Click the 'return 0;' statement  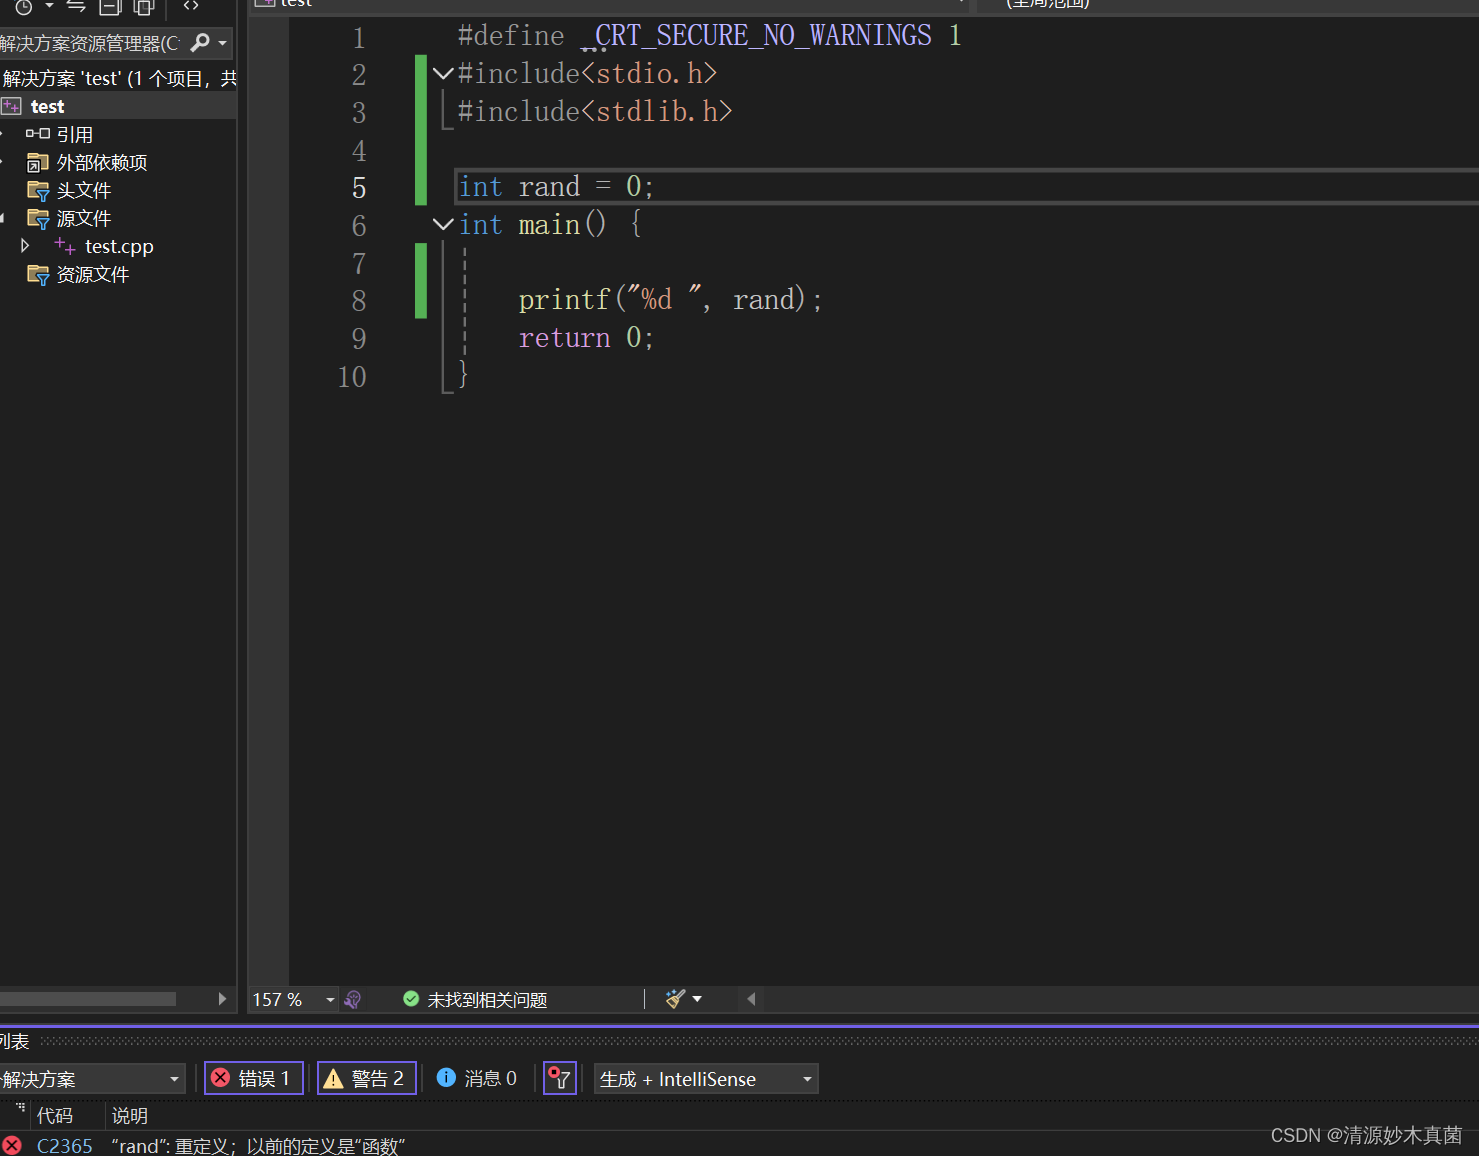(x=586, y=338)
